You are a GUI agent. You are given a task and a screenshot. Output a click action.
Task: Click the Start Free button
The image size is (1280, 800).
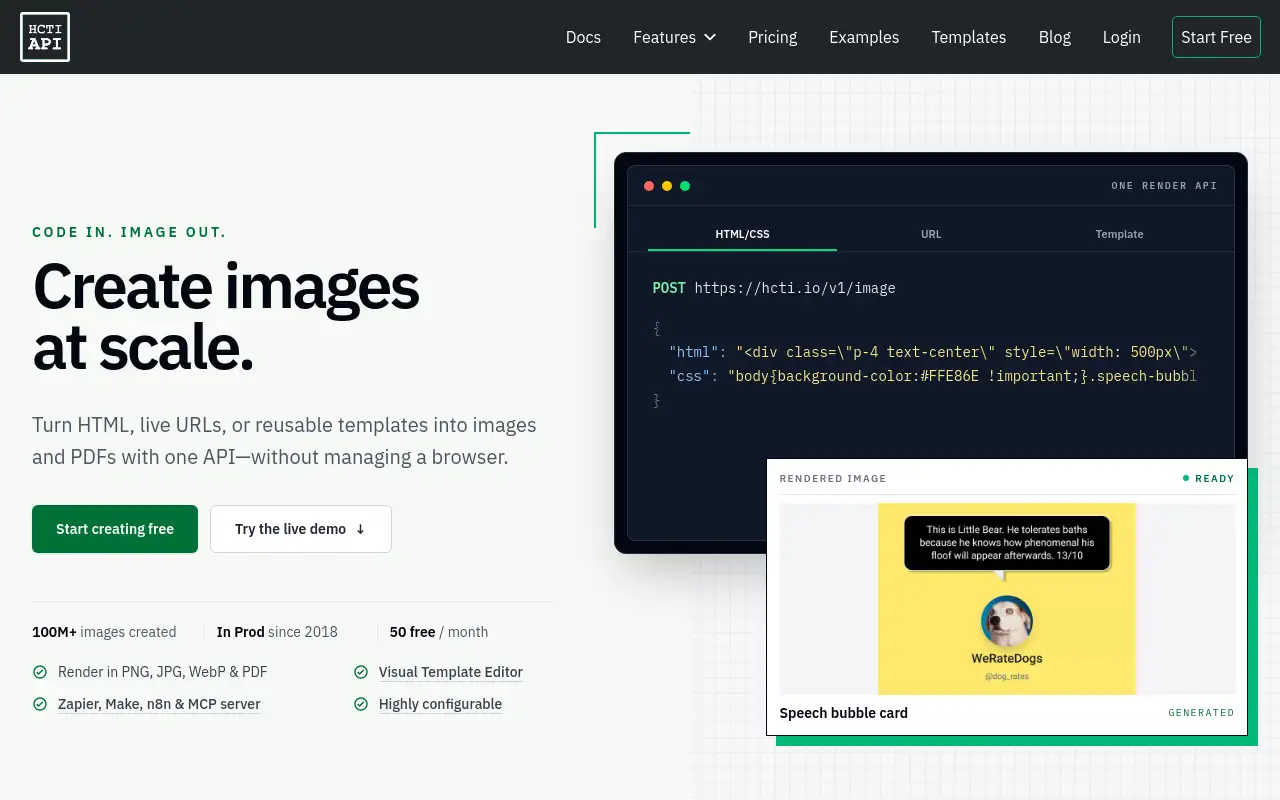click(x=1216, y=37)
